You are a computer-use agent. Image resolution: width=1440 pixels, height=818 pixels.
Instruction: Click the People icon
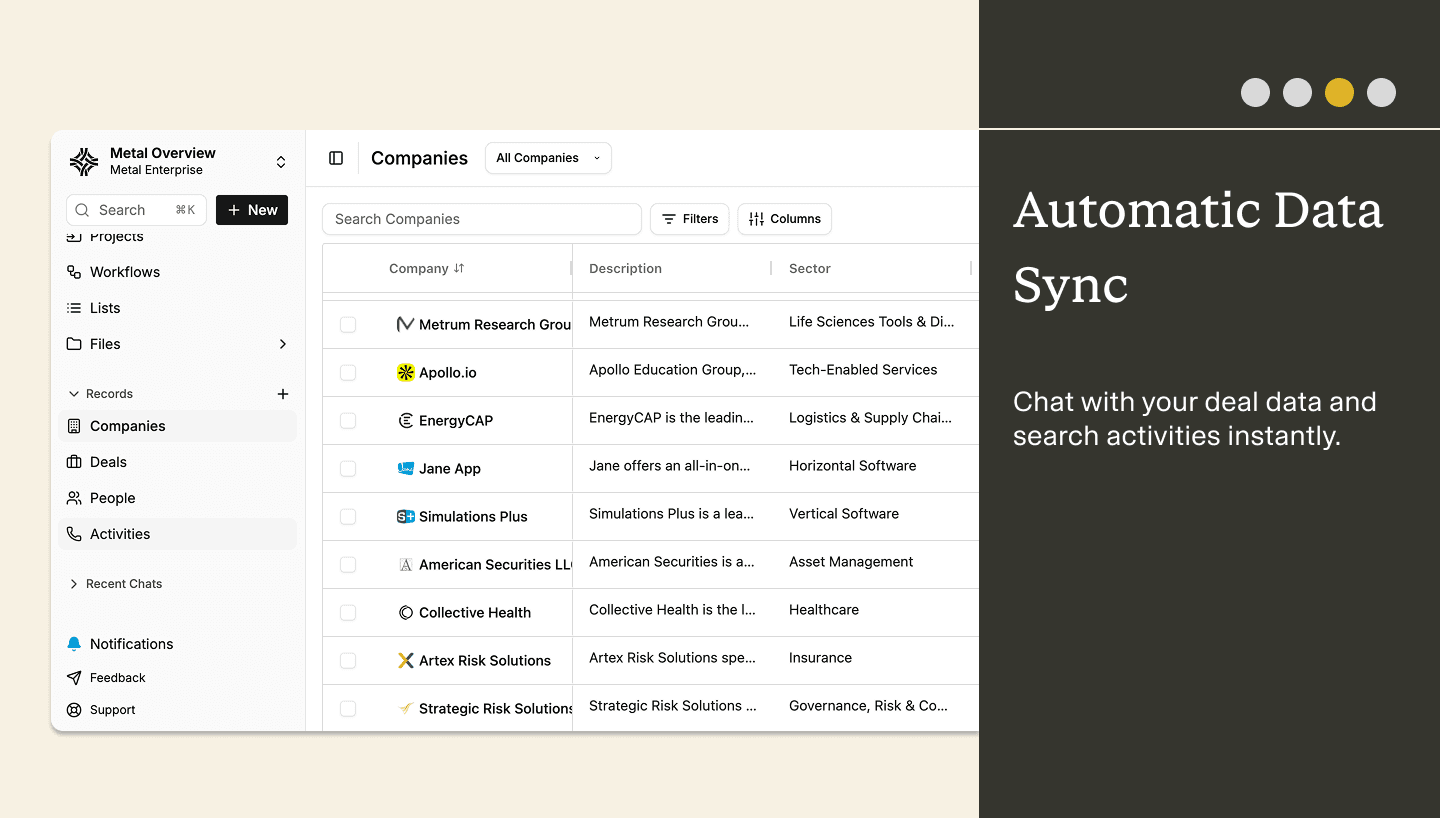click(x=74, y=498)
